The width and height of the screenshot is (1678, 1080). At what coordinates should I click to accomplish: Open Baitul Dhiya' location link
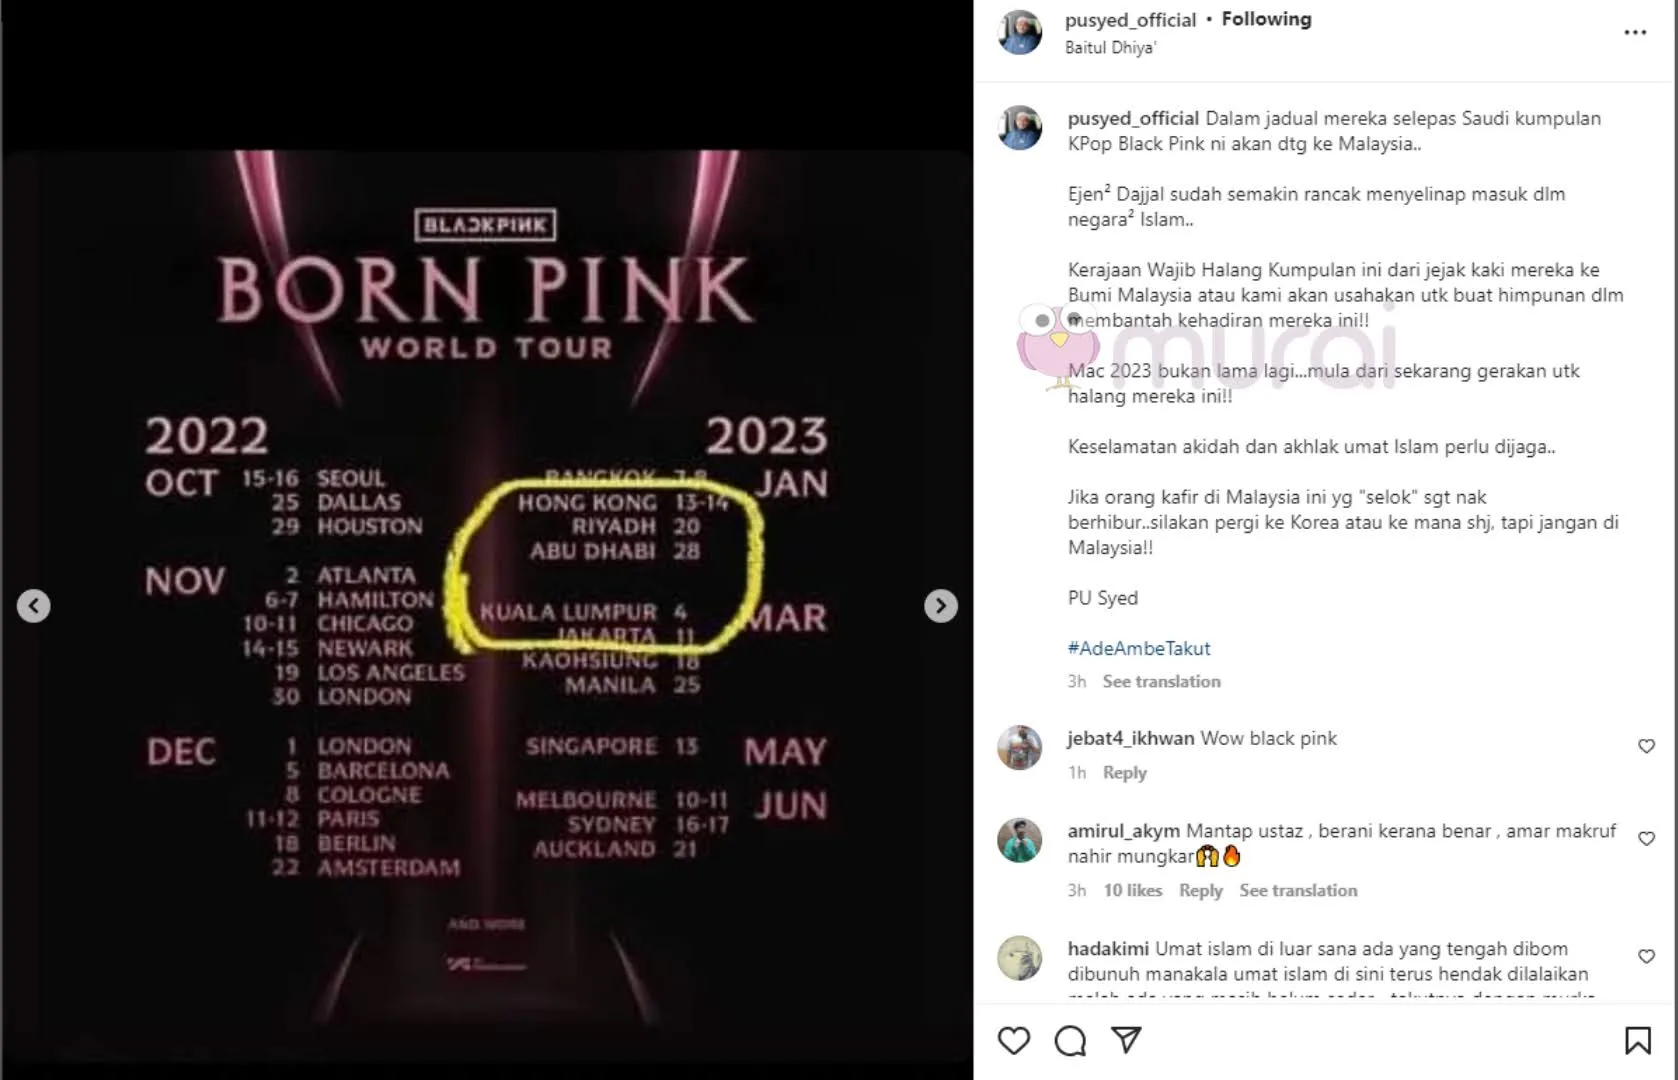pyautogui.click(x=1110, y=47)
